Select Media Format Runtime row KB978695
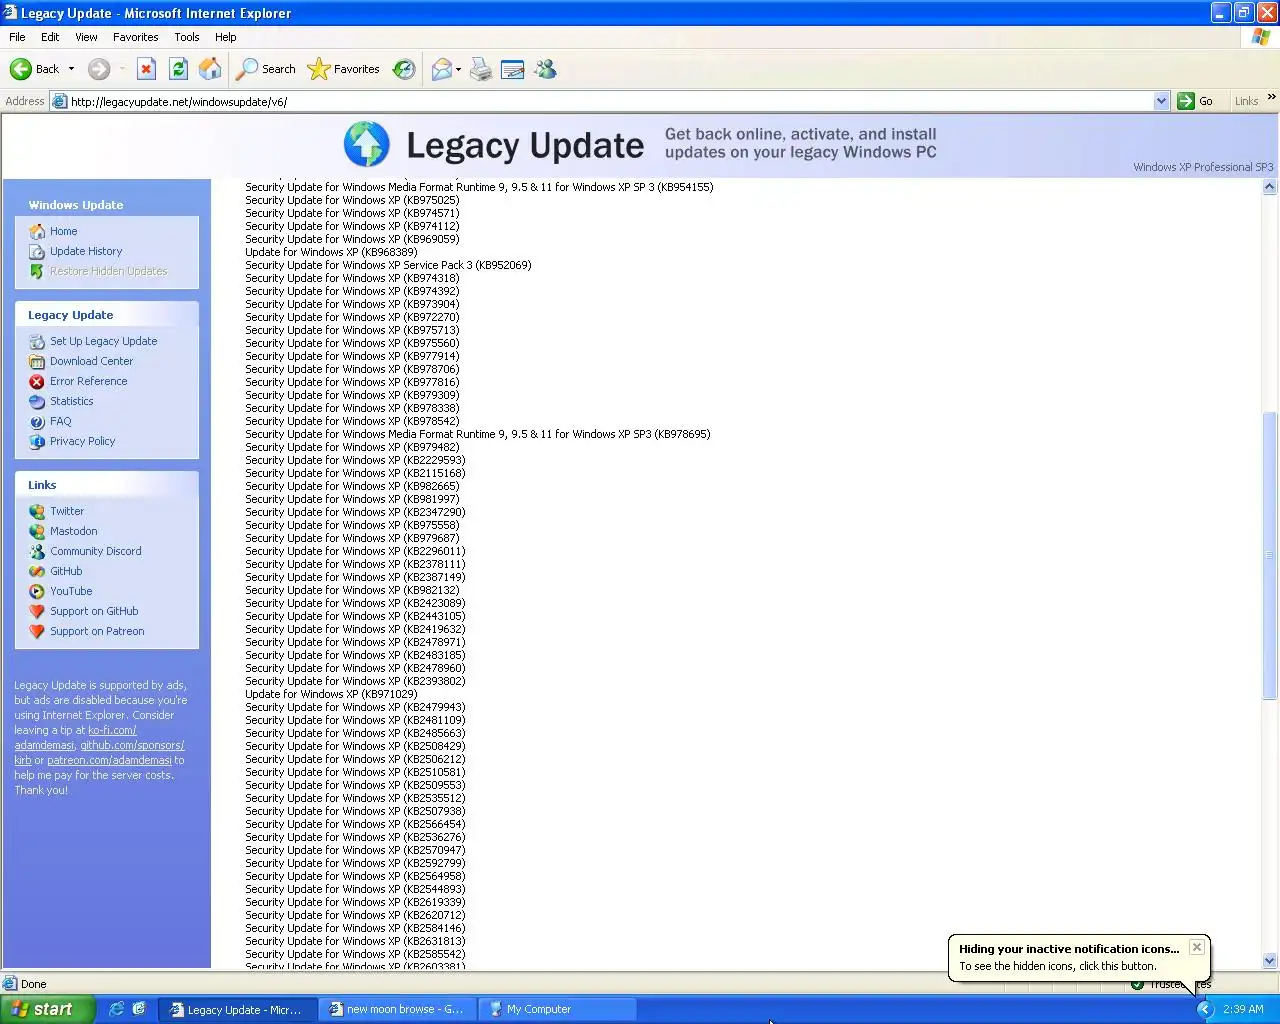Screen dimensions: 1280x1024 click(478, 434)
